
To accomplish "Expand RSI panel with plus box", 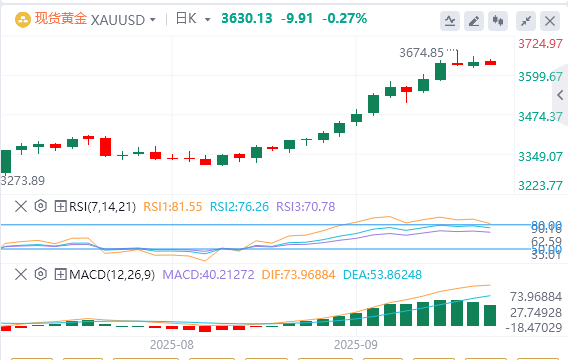I will click(x=60, y=206).
